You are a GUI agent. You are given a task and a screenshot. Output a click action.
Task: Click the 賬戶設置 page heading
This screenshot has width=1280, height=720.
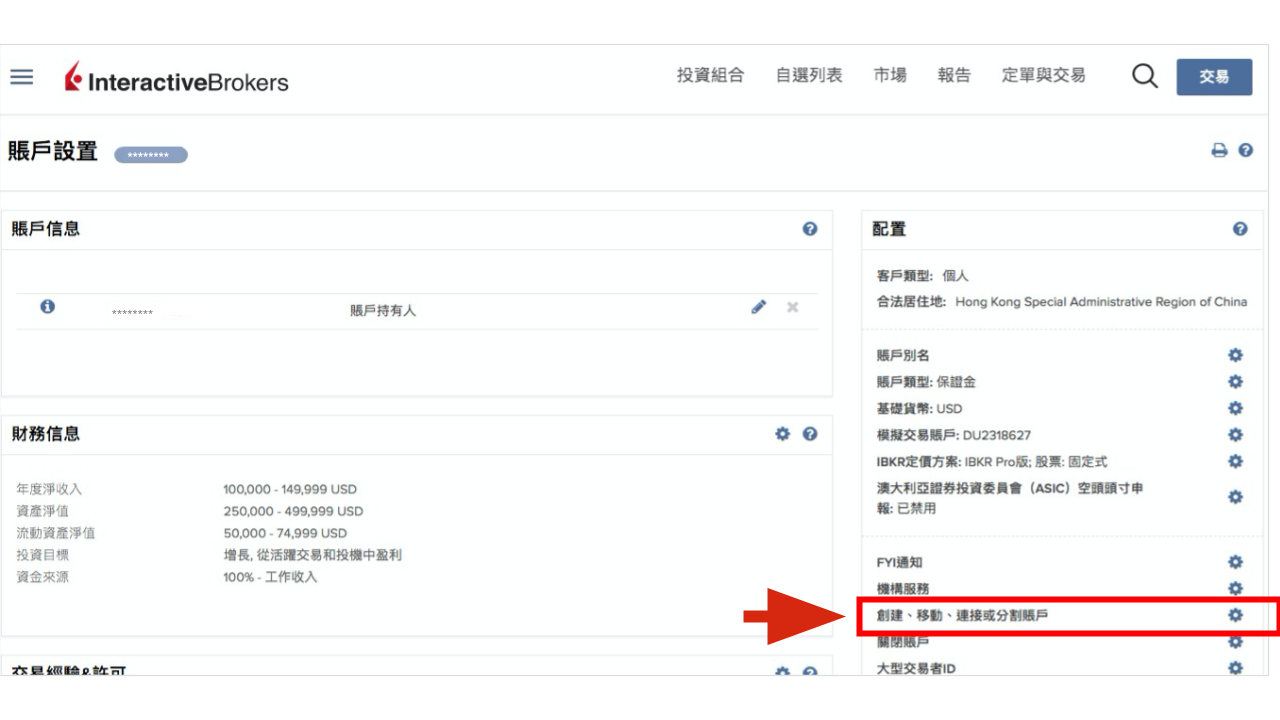(53, 151)
